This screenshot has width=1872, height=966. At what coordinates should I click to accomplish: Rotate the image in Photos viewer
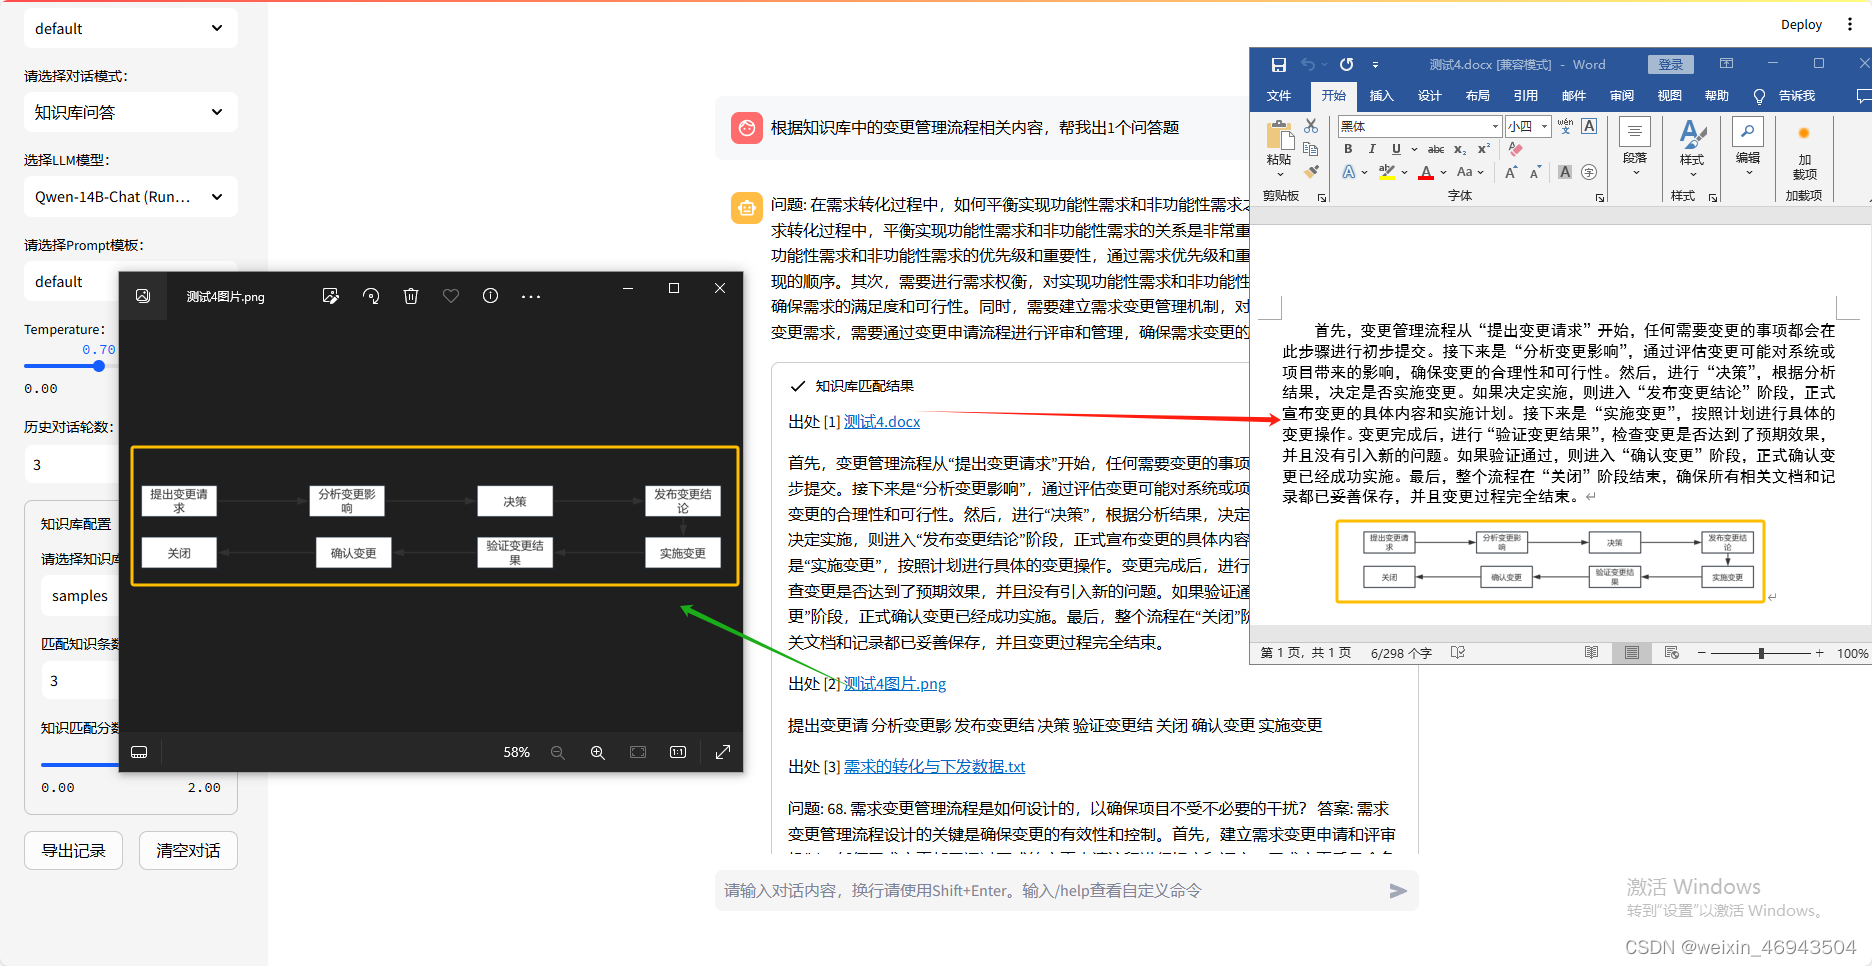(x=371, y=296)
